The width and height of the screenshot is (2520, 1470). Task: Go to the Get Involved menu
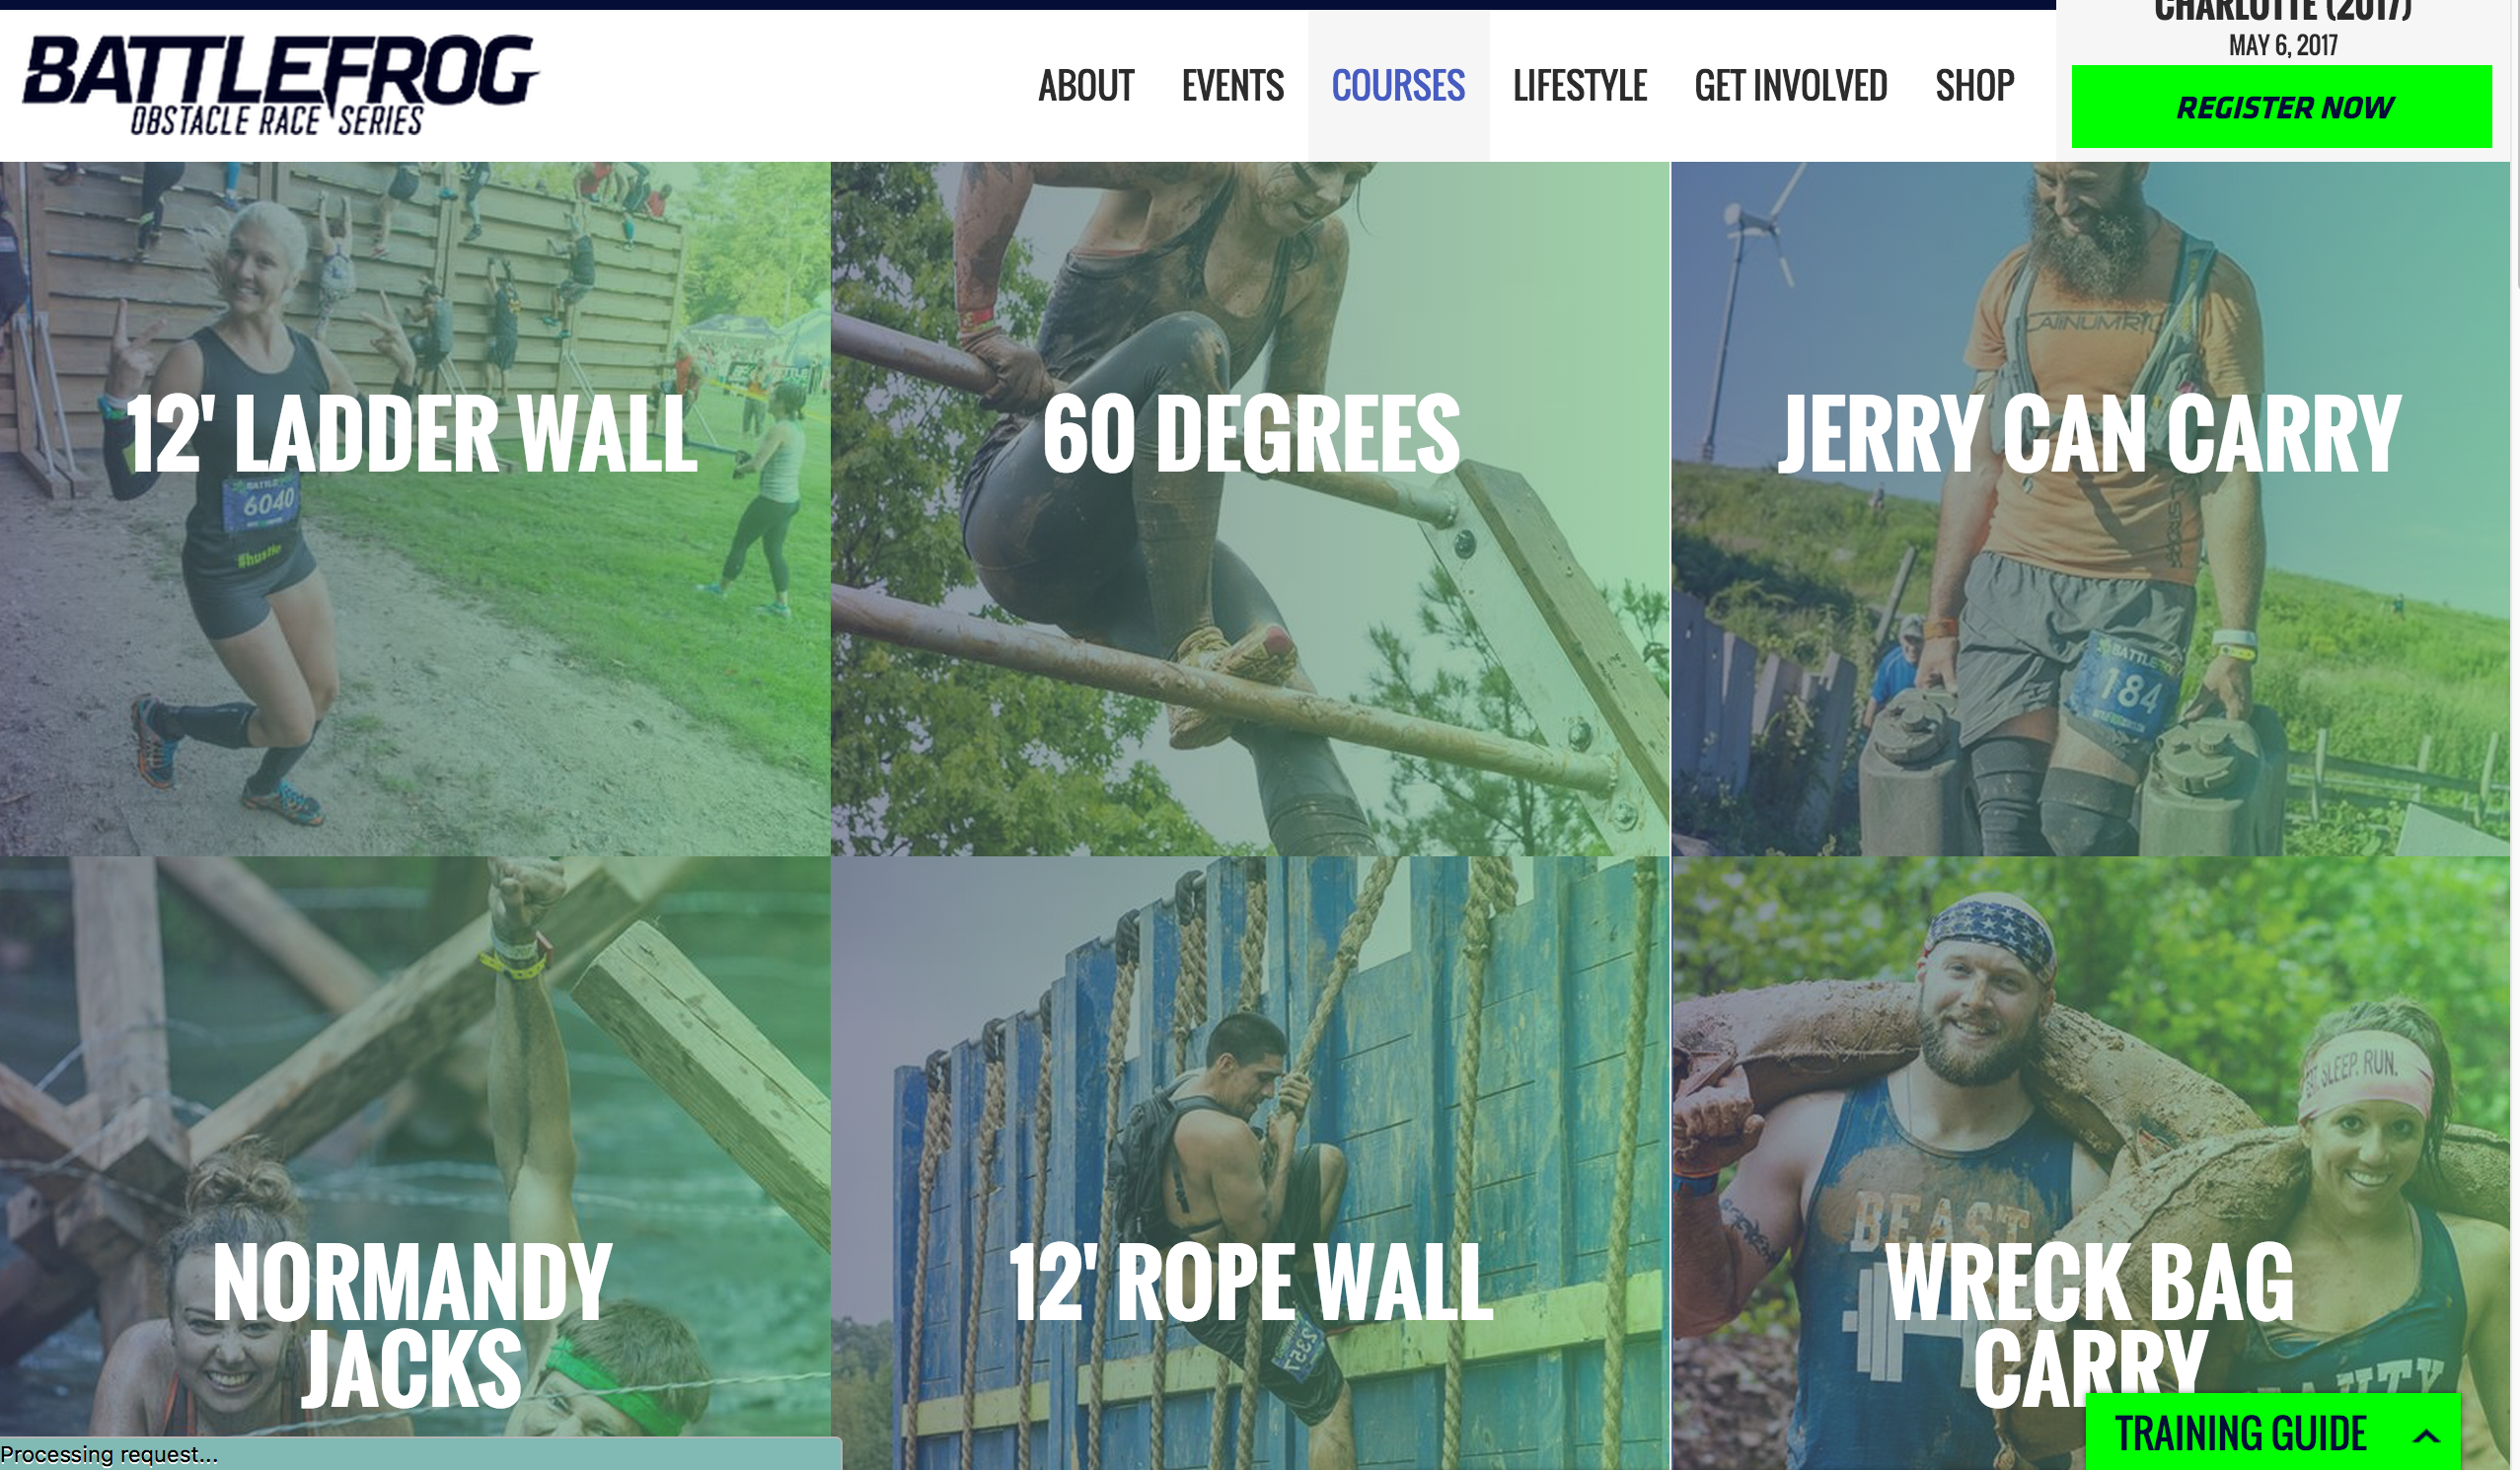coord(1790,86)
